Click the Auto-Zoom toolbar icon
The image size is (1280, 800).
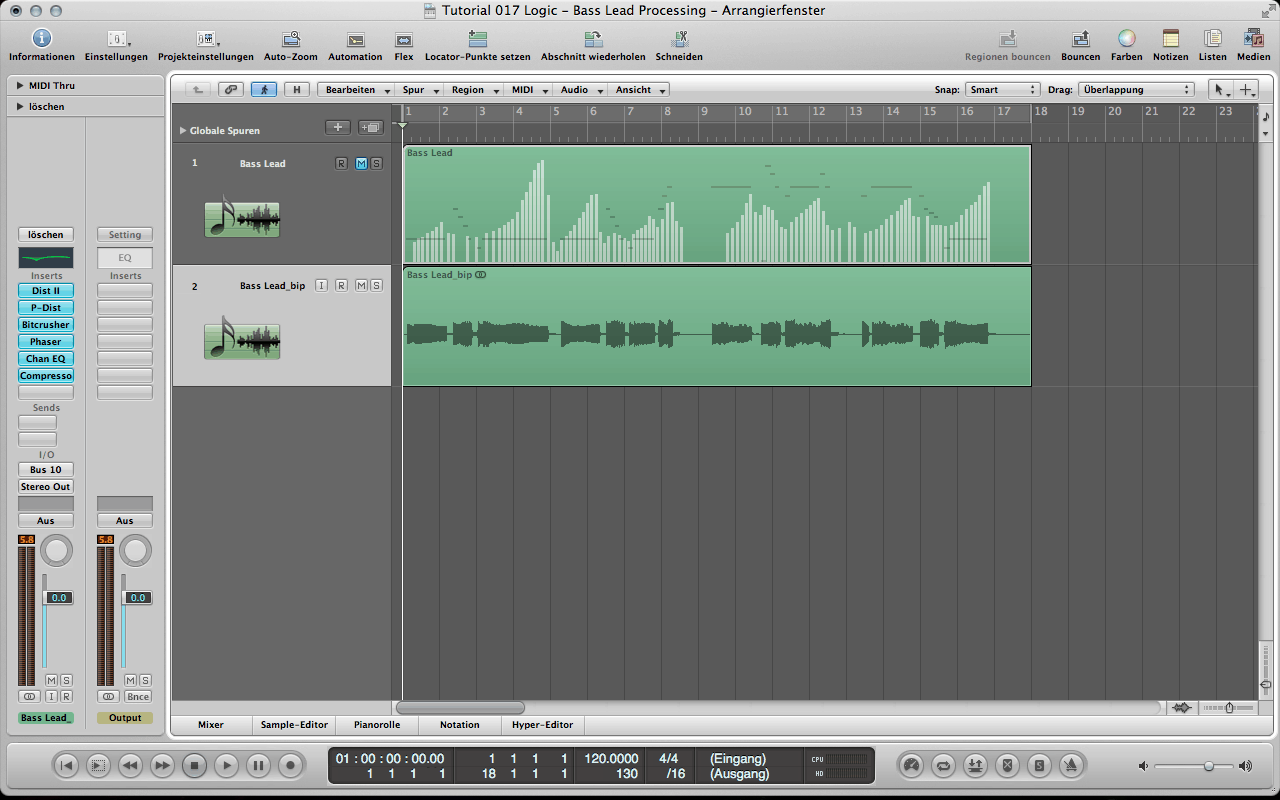pos(291,39)
